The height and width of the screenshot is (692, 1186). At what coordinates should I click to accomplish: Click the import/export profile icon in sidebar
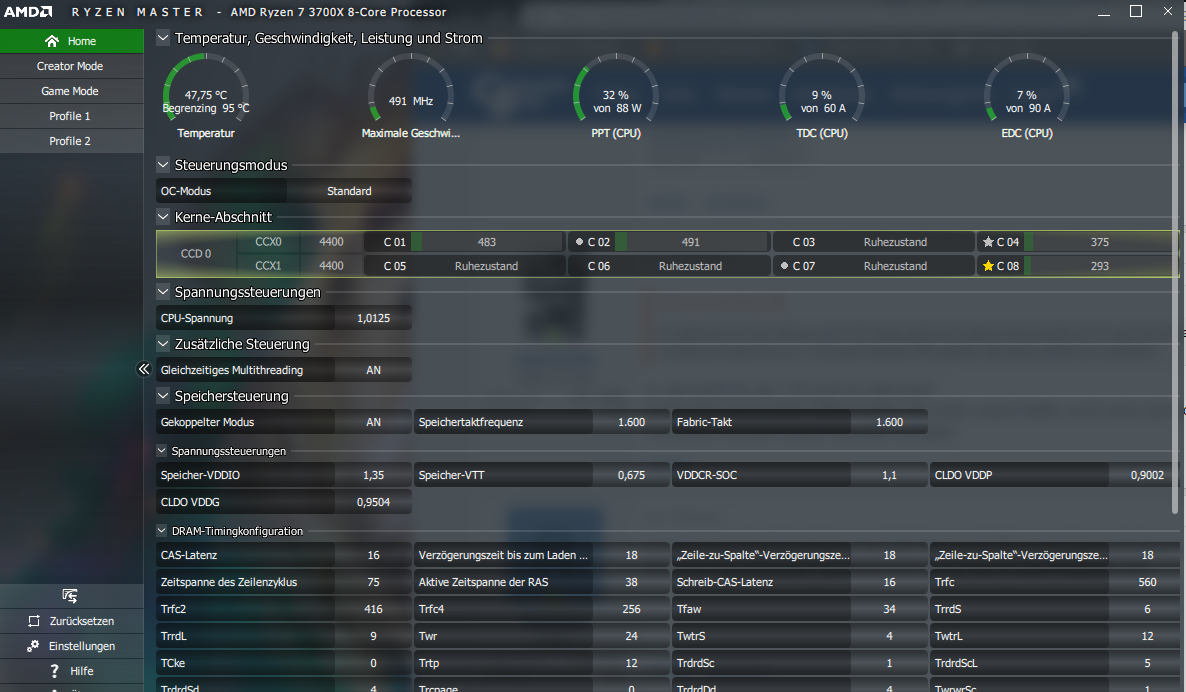pos(70,596)
